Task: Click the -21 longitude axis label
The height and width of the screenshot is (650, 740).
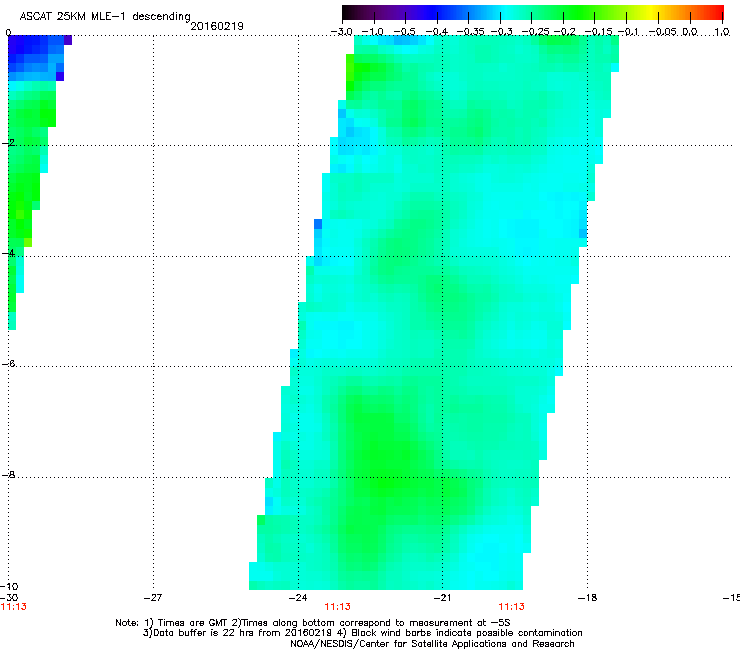Action: click(442, 598)
